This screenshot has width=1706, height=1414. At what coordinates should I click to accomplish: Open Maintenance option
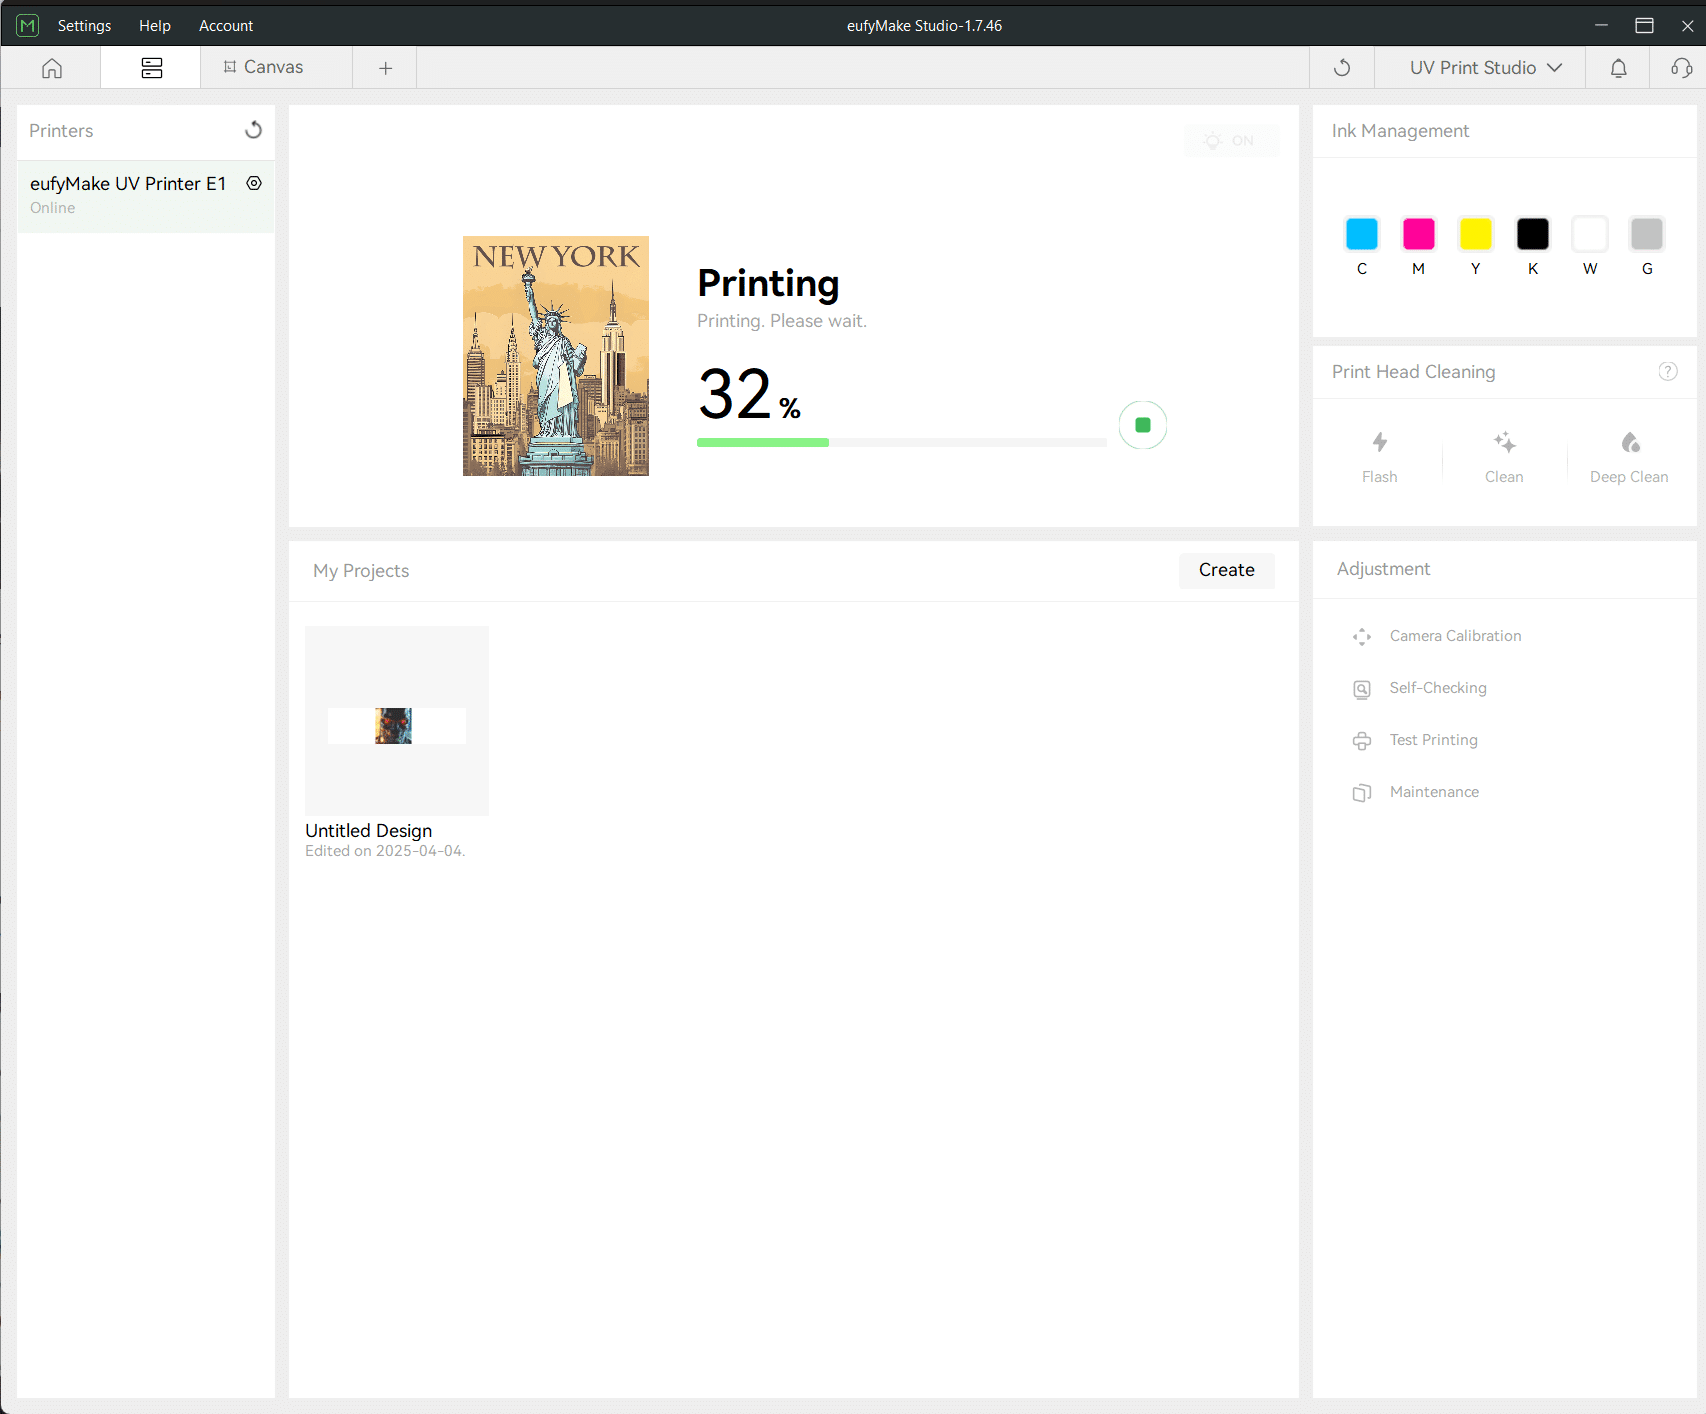pyautogui.click(x=1434, y=792)
